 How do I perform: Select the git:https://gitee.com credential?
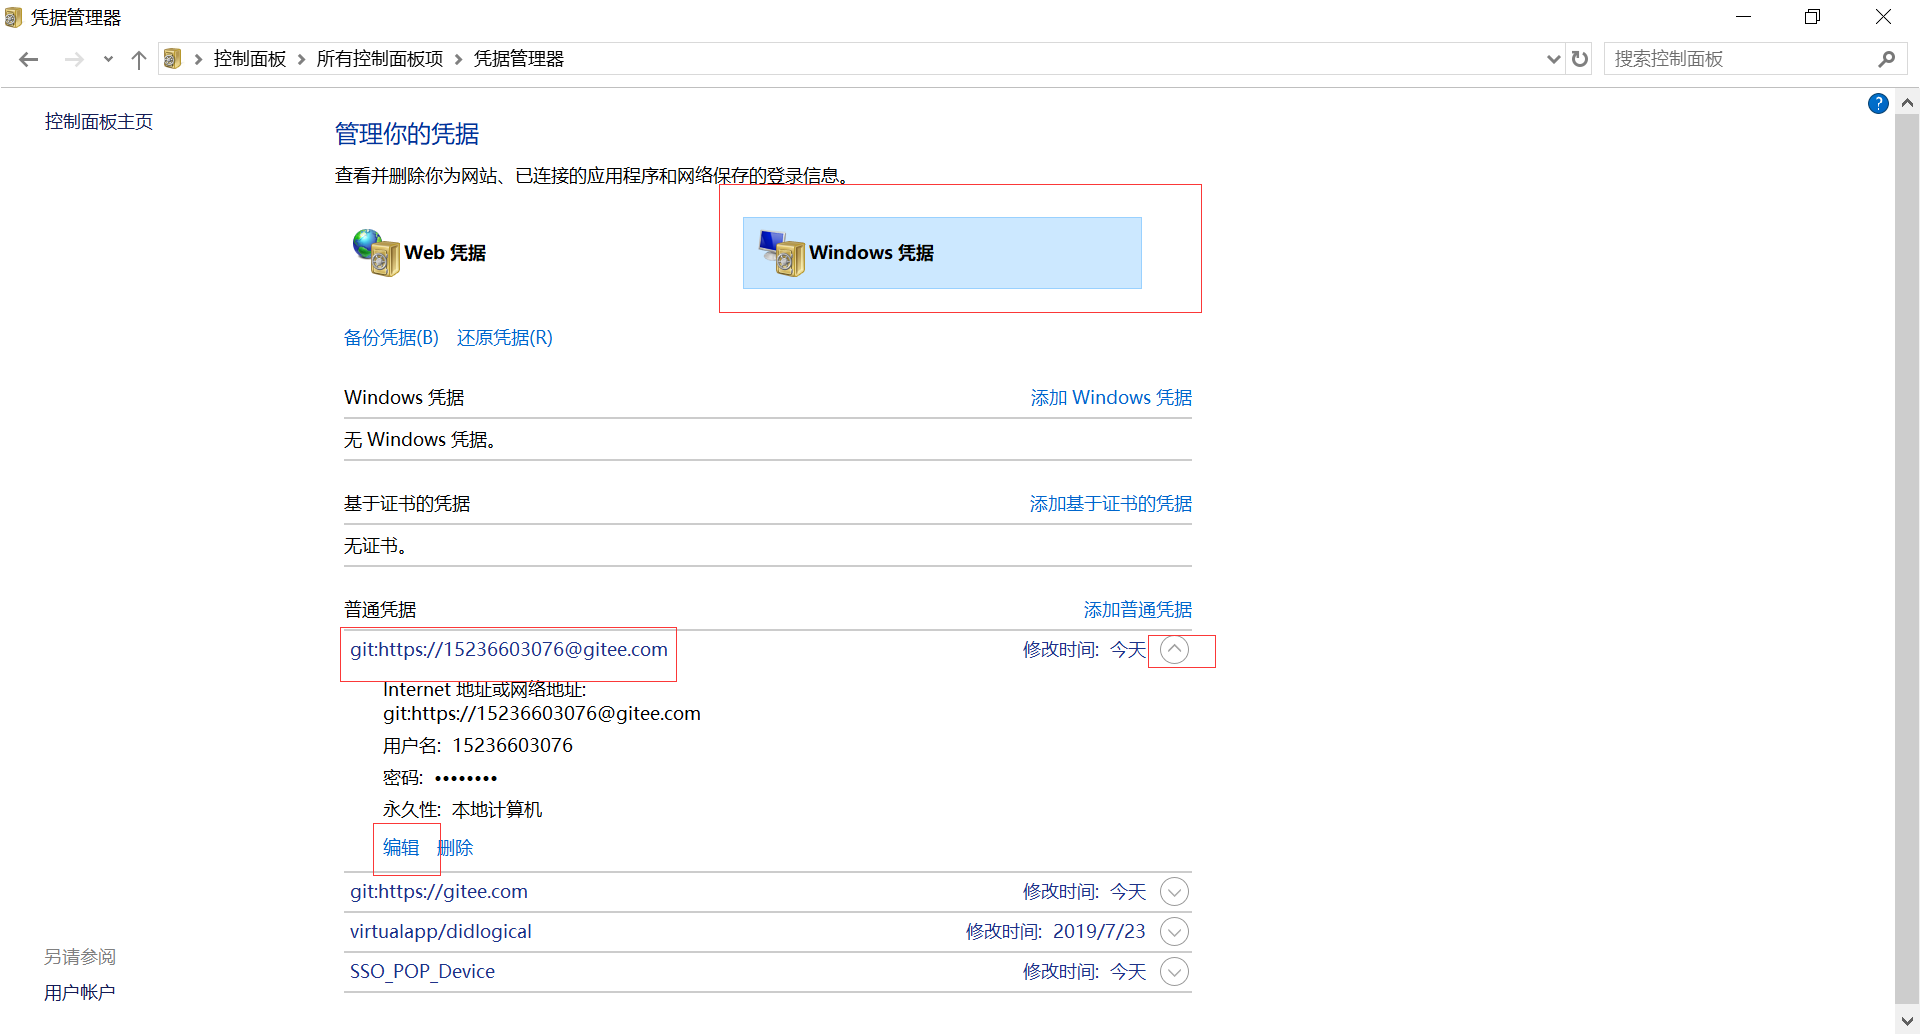(439, 892)
